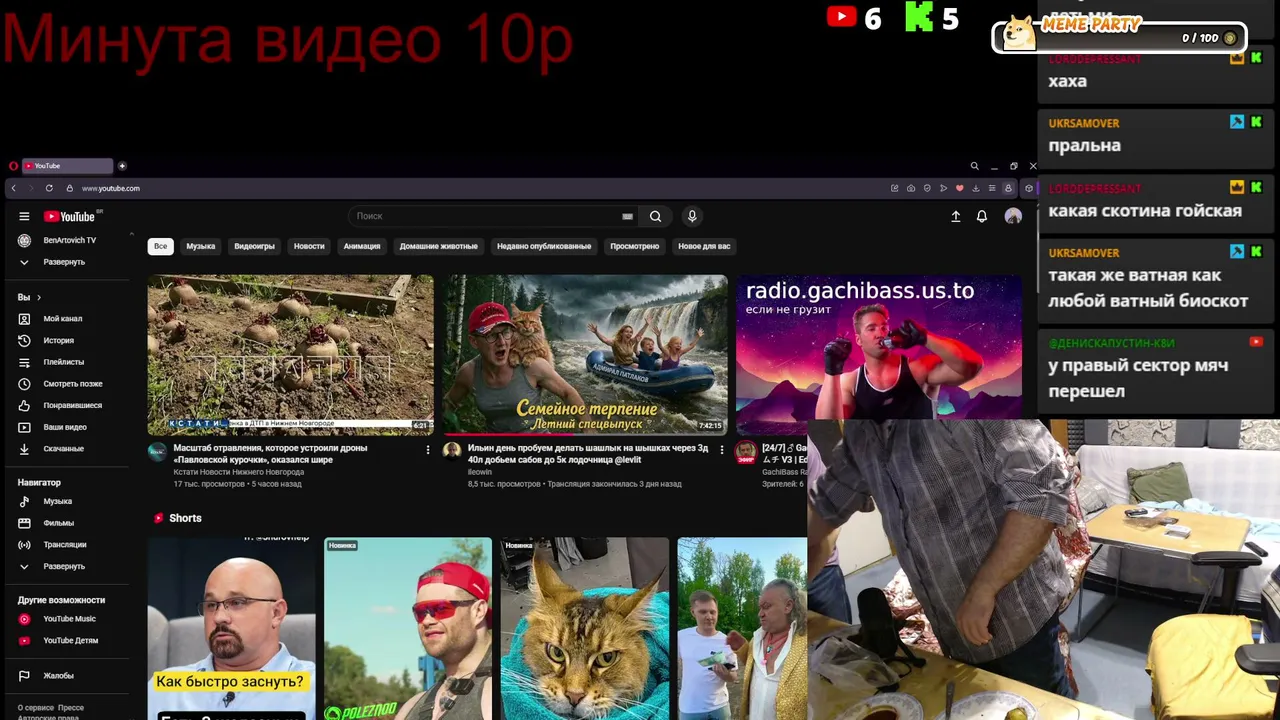Image resolution: width=1280 pixels, height=720 pixels.
Task: Select the 'Просмотрено' filter chip
Action: point(635,246)
